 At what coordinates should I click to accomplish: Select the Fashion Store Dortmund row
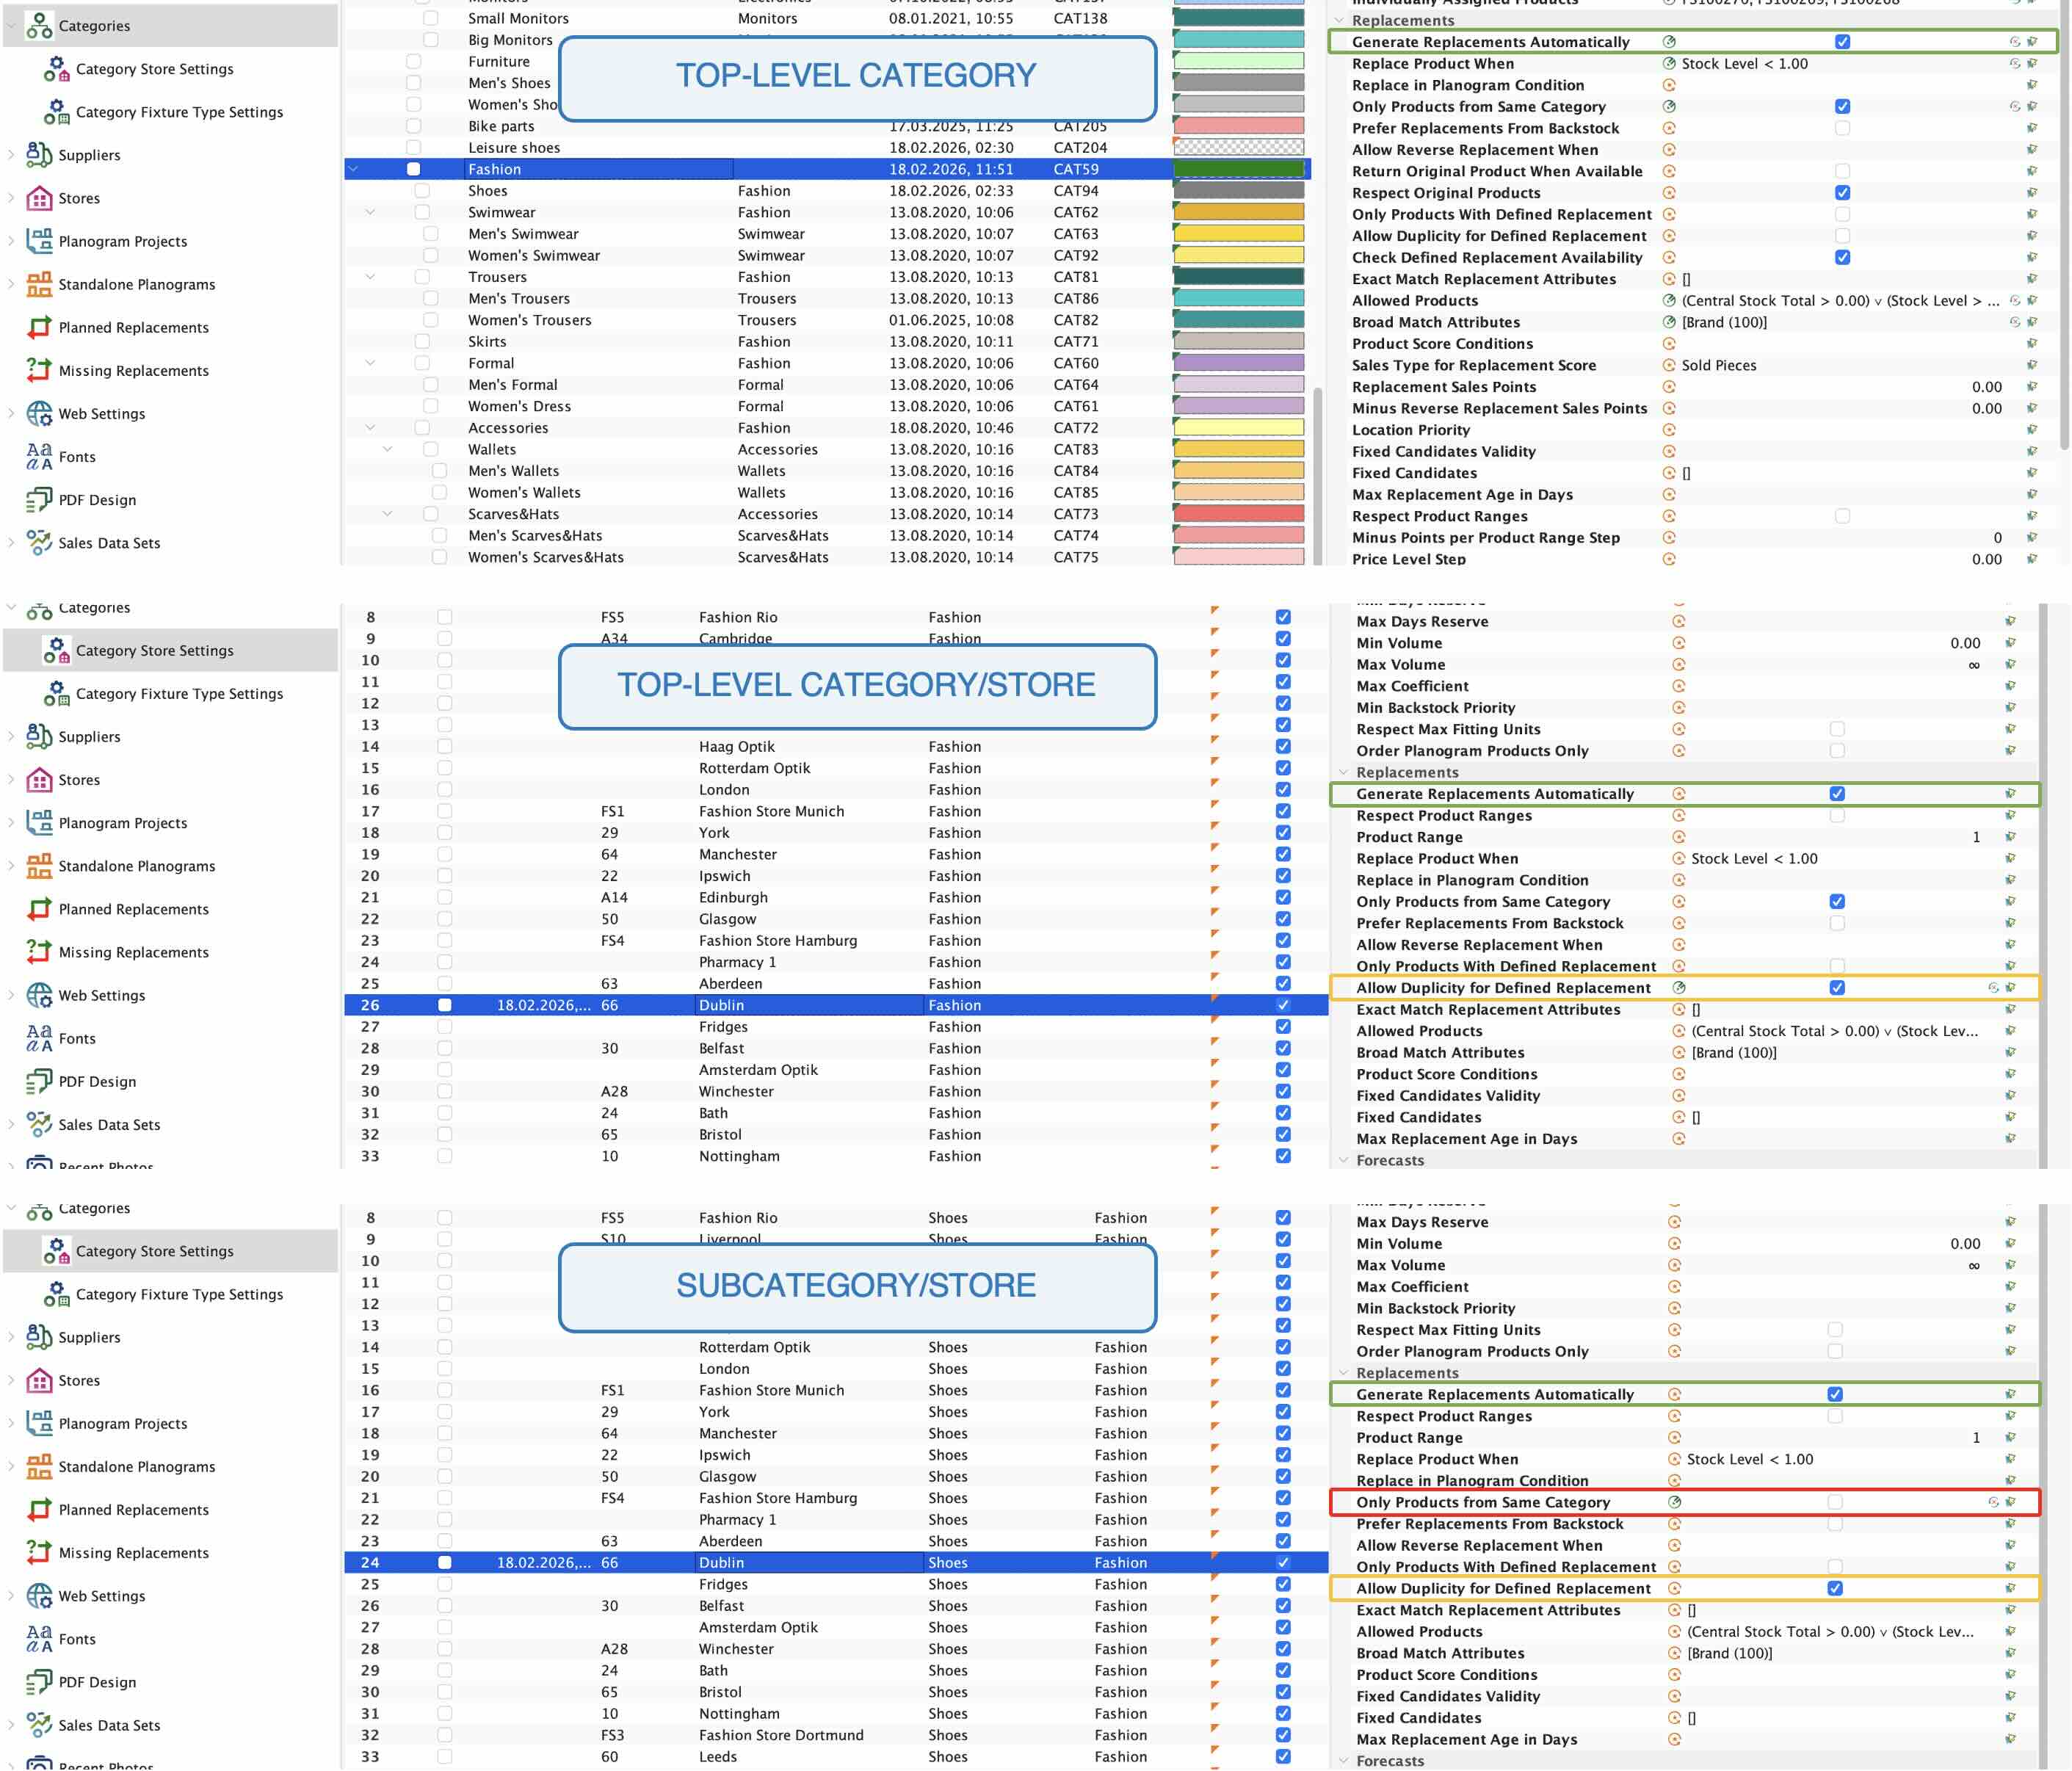(x=835, y=1735)
